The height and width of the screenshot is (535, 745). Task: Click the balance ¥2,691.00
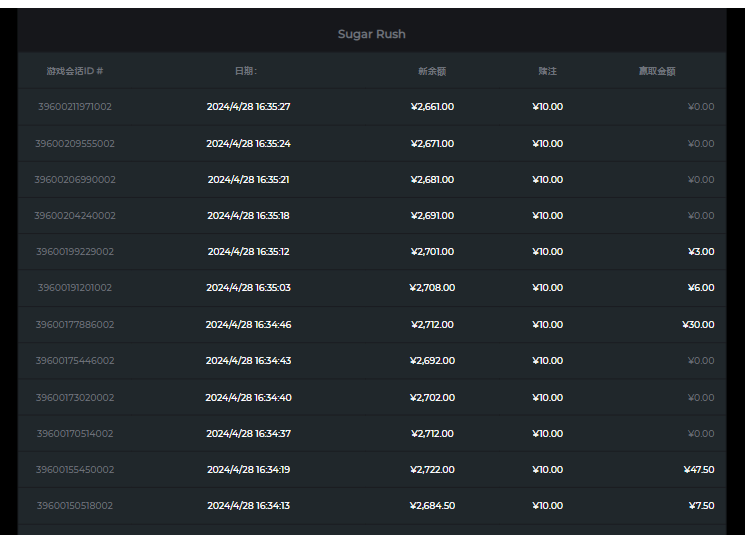[x=432, y=216]
